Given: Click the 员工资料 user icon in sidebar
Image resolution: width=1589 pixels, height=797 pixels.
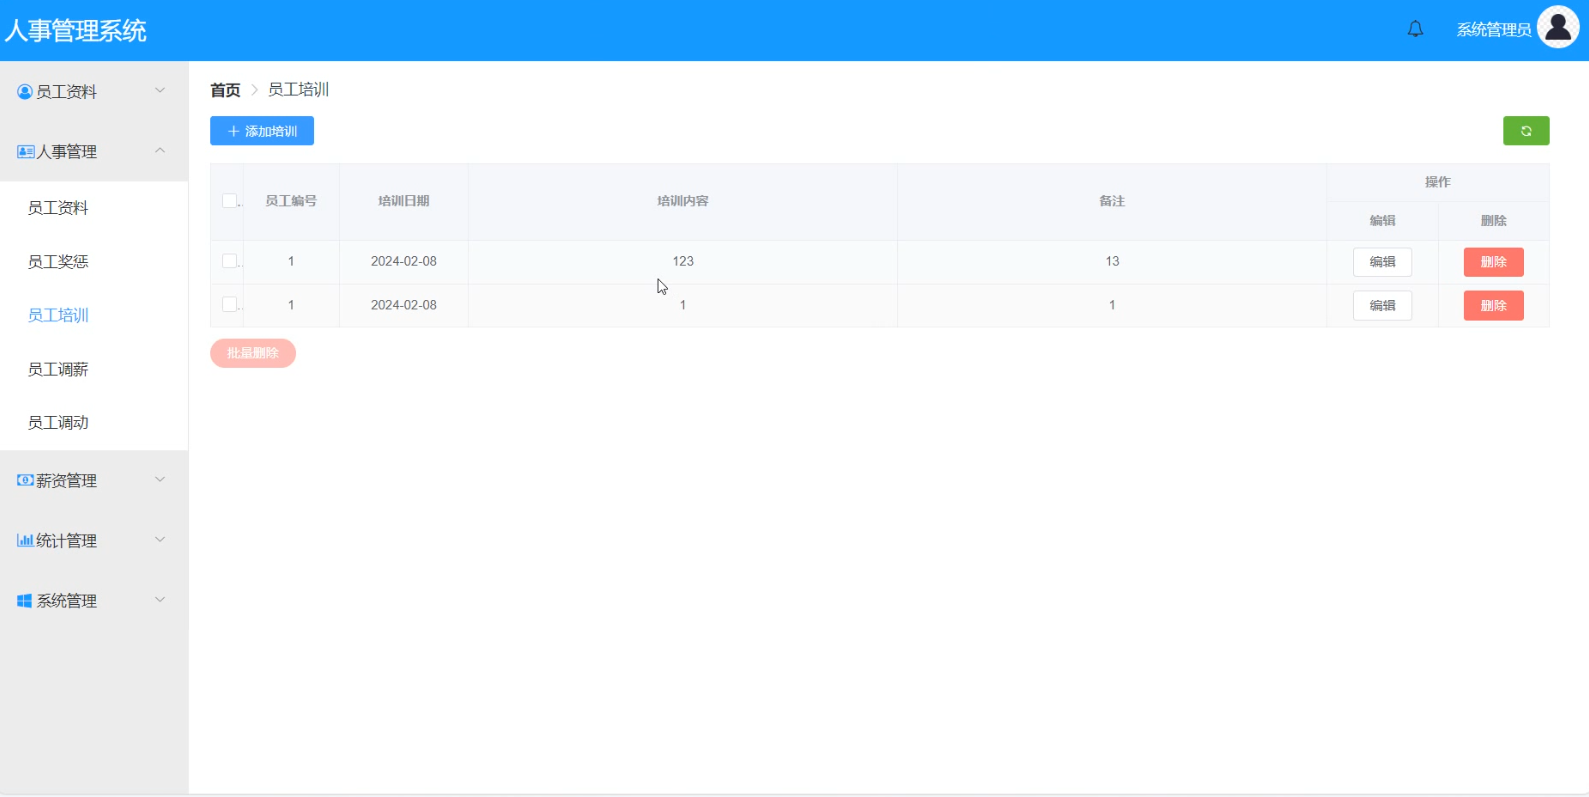Looking at the screenshot, I should [25, 92].
